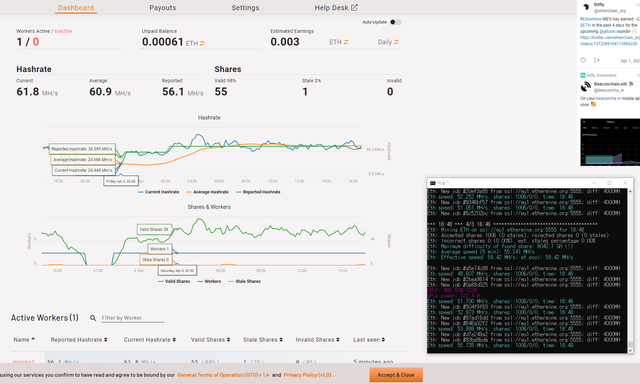This screenshot has width=640, height=384.
Task: Focus the Filter by Worker field
Action: point(133,318)
